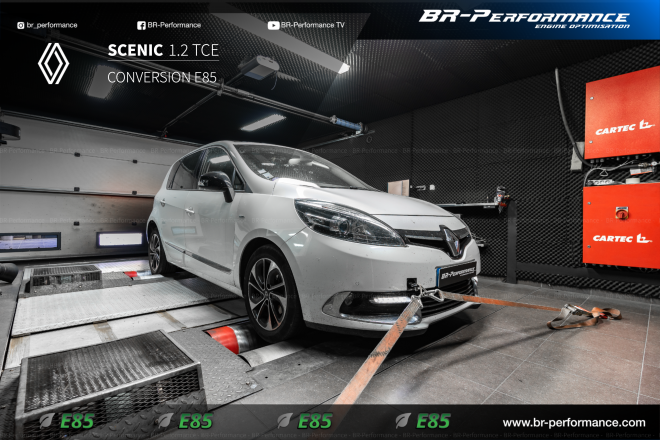The image size is (660, 440).
Task: Click the last E85 leaf icon
Action: click(x=402, y=421)
